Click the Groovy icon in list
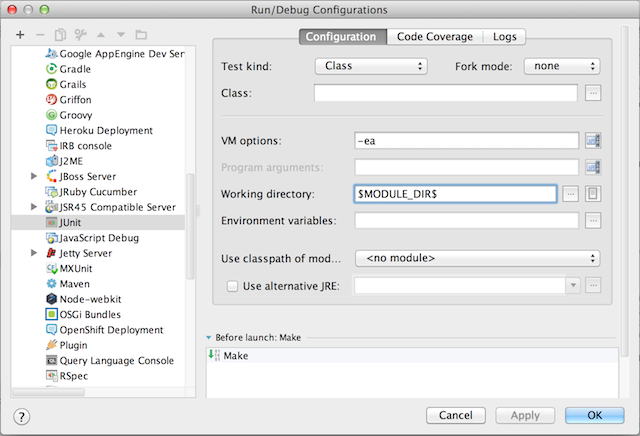The height and width of the screenshot is (436, 640). pos(51,115)
